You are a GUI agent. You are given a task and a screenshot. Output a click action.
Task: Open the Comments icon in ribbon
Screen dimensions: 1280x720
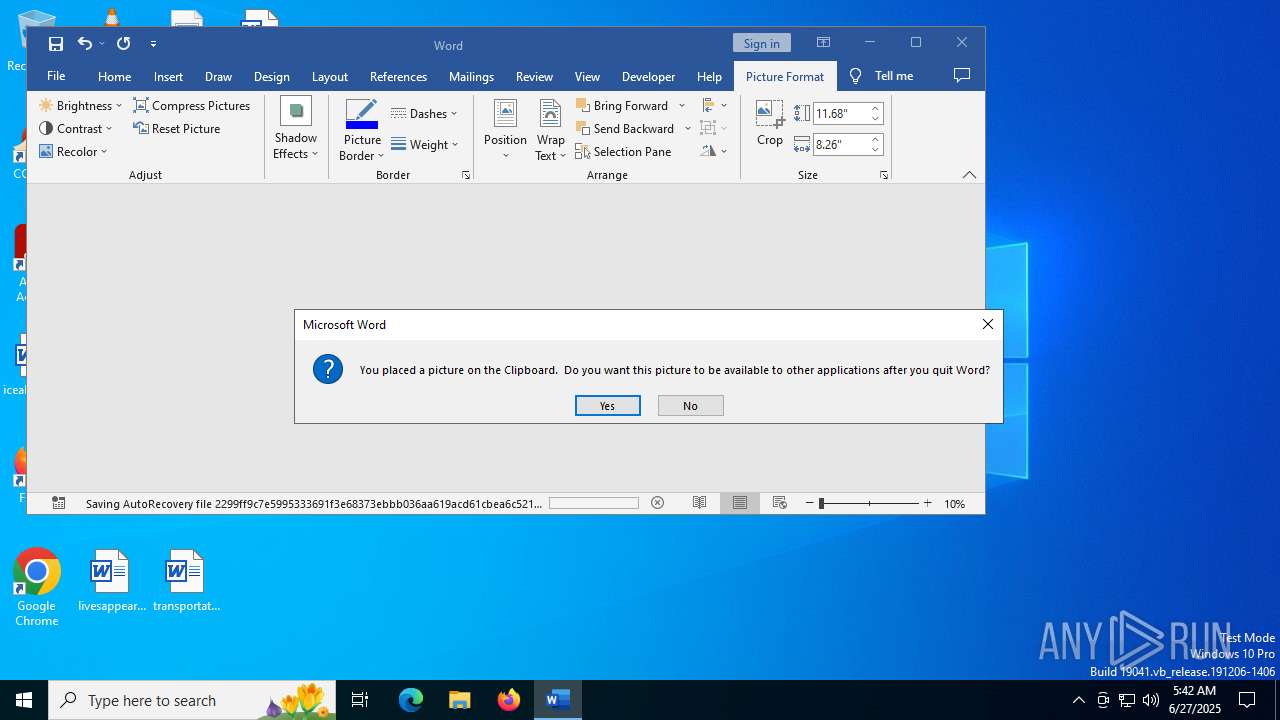pos(962,76)
